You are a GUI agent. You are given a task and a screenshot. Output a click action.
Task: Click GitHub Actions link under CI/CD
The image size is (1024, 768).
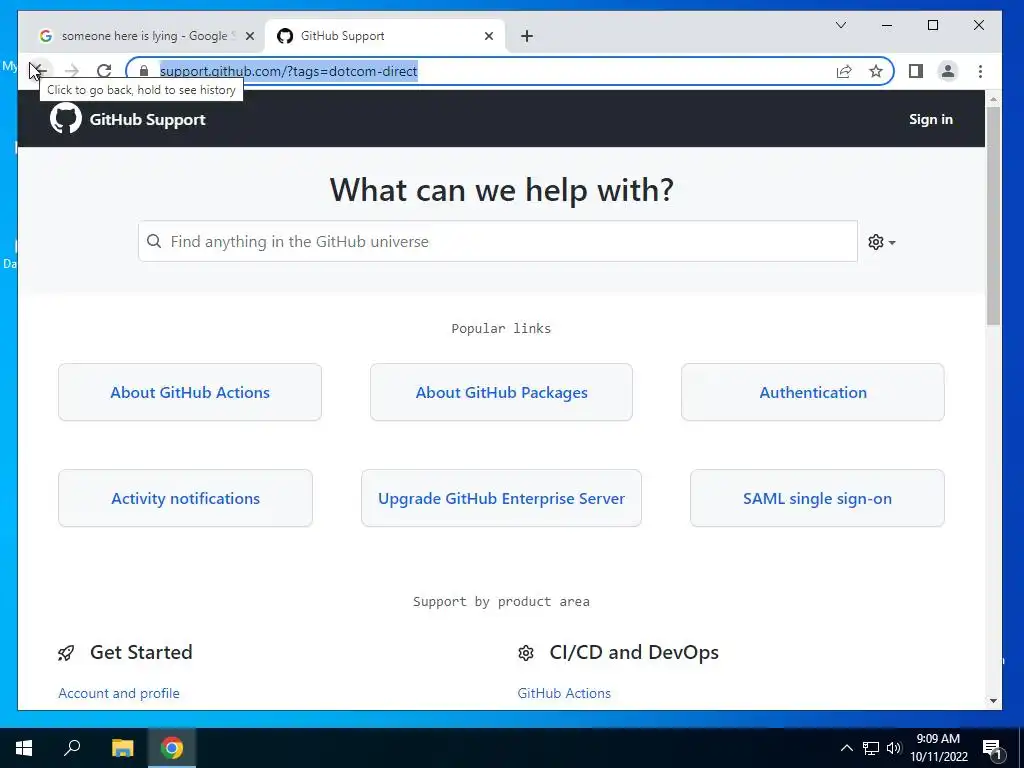564,693
